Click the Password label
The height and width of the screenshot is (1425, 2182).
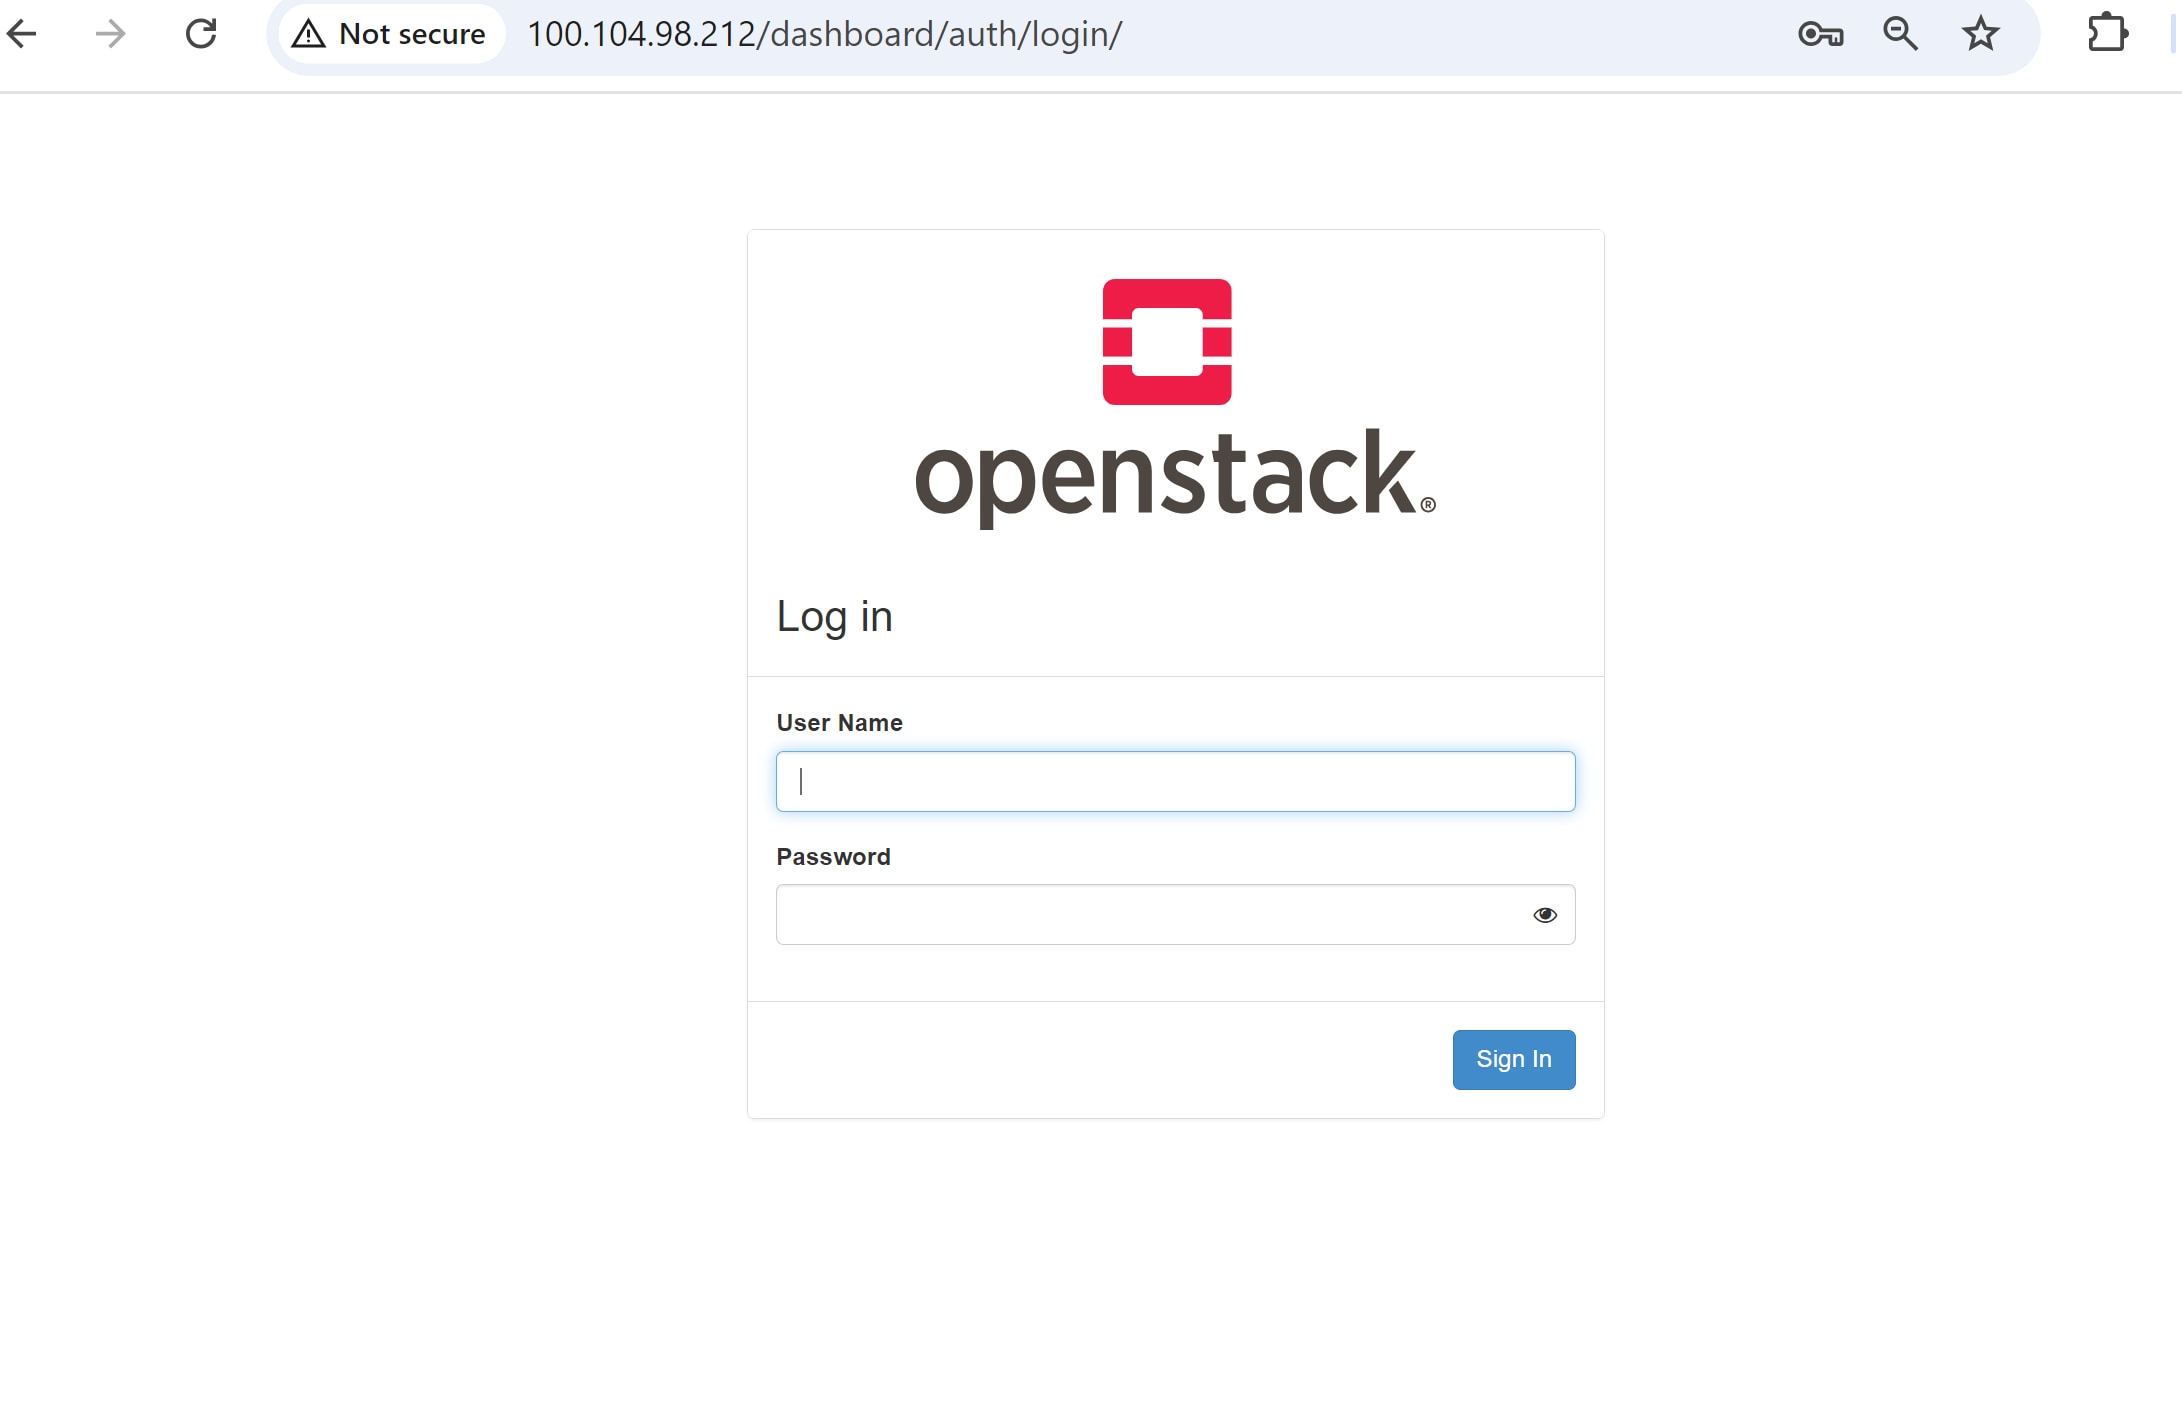click(x=833, y=856)
